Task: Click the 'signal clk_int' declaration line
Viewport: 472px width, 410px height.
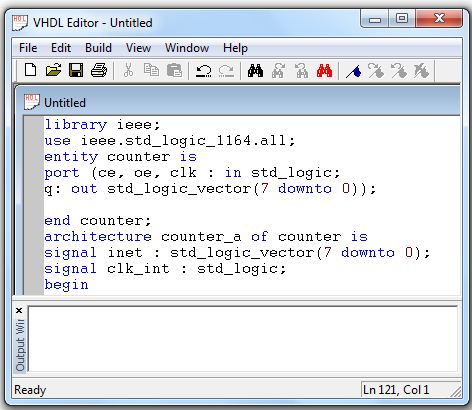Action: (165, 269)
